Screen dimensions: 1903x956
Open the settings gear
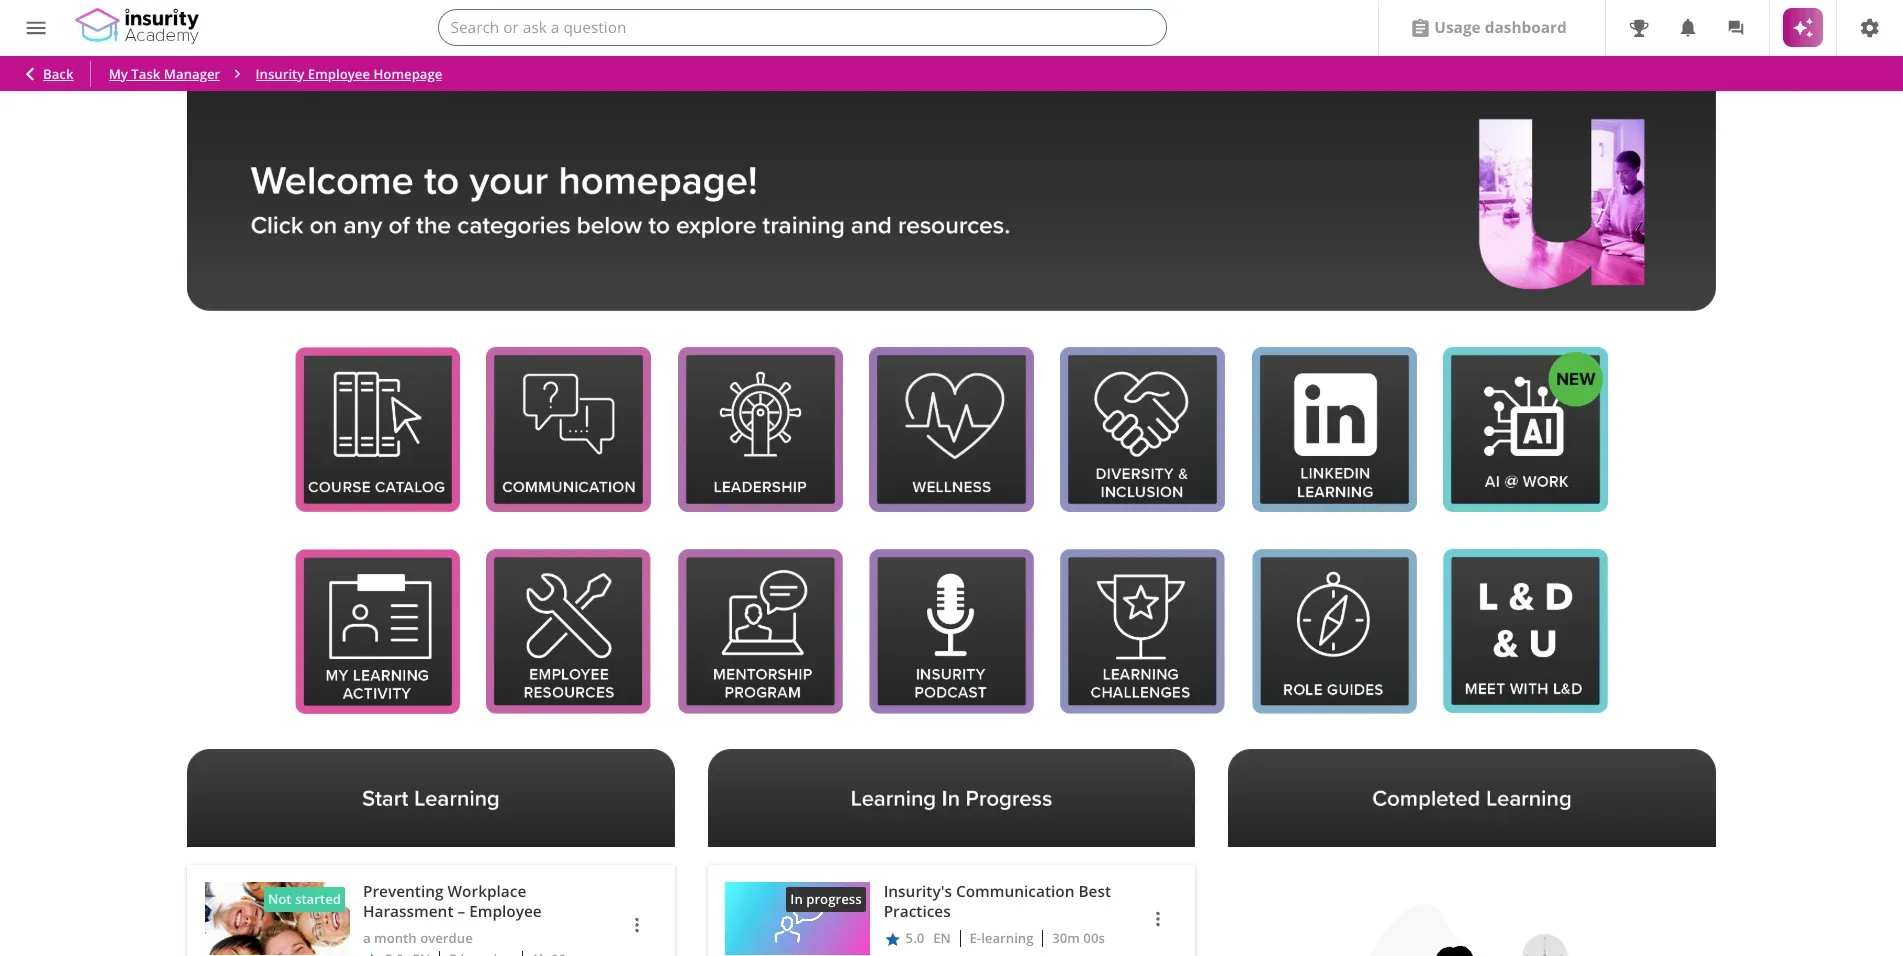point(1869,28)
